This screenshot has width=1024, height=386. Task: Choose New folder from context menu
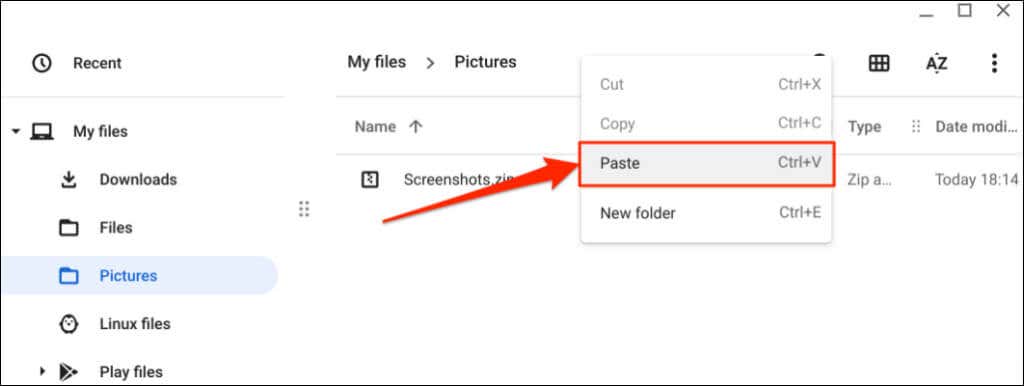707,213
